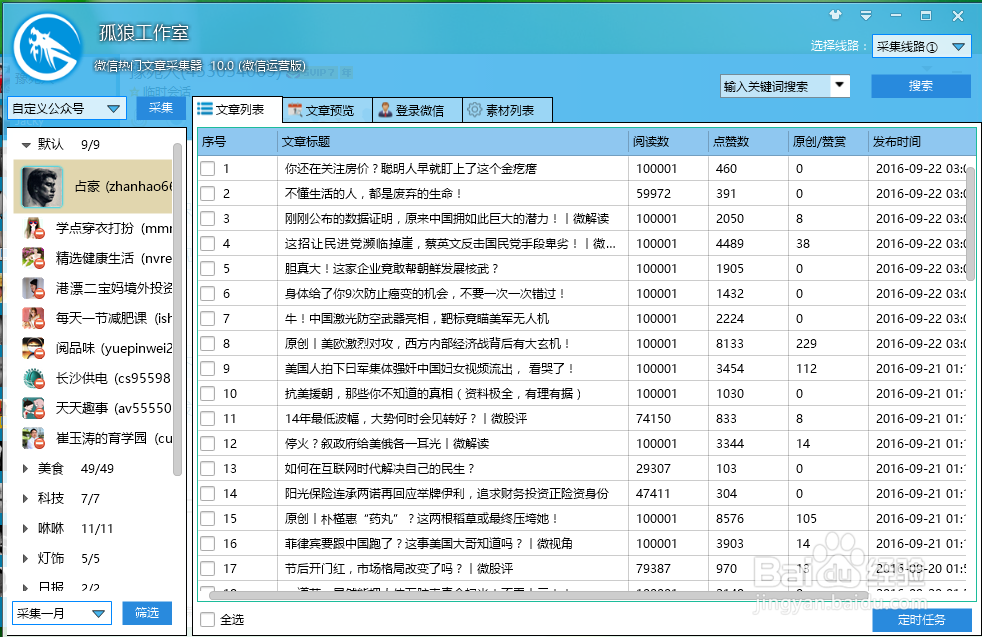Screen dimensions: 982x637
Task: Click avatar icon of 崔玉涛的育学园
Action: click(x=33, y=438)
